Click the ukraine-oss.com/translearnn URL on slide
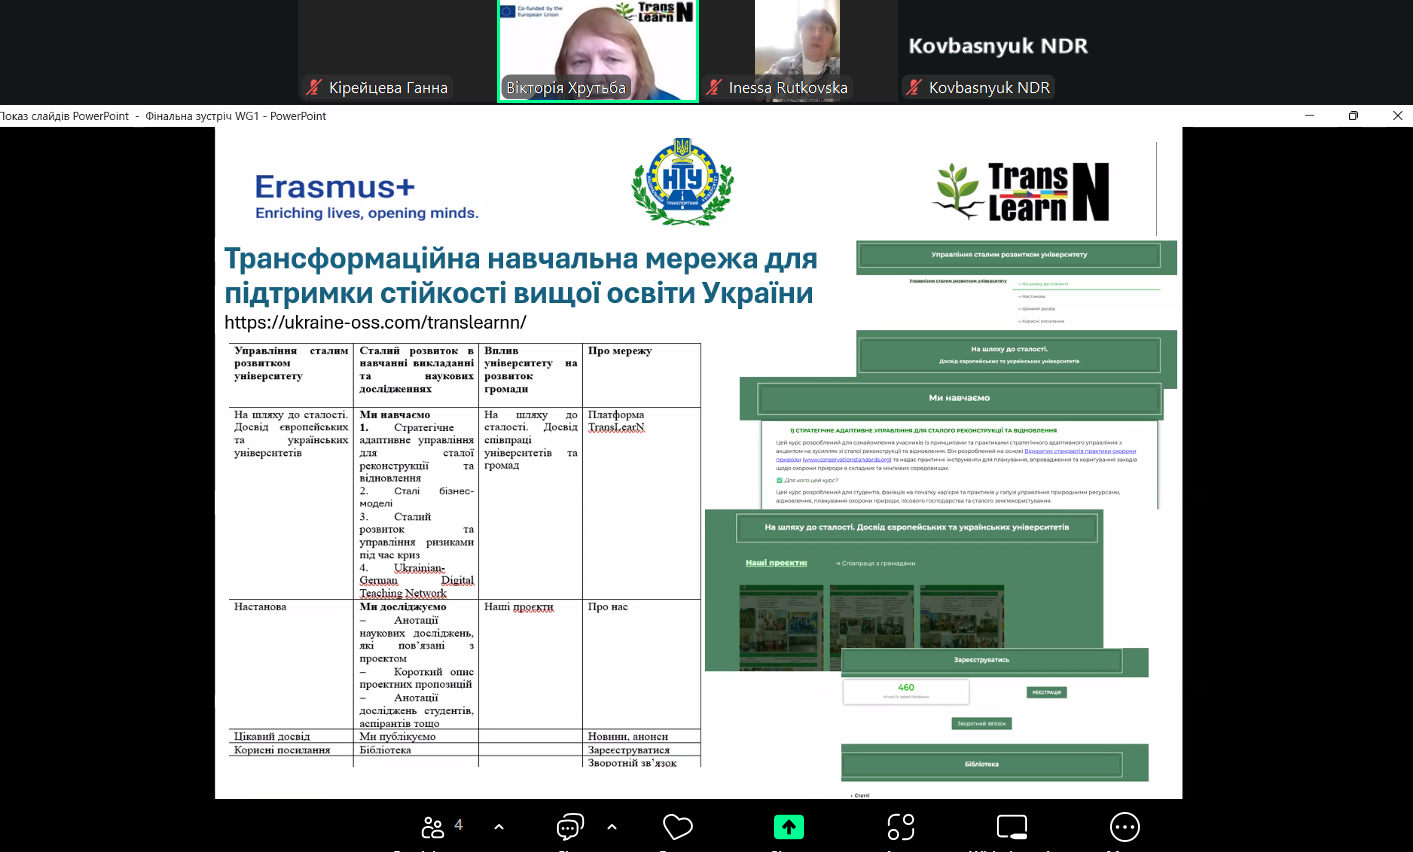Viewport: 1413px width, 852px height. (x=375, y=322)
